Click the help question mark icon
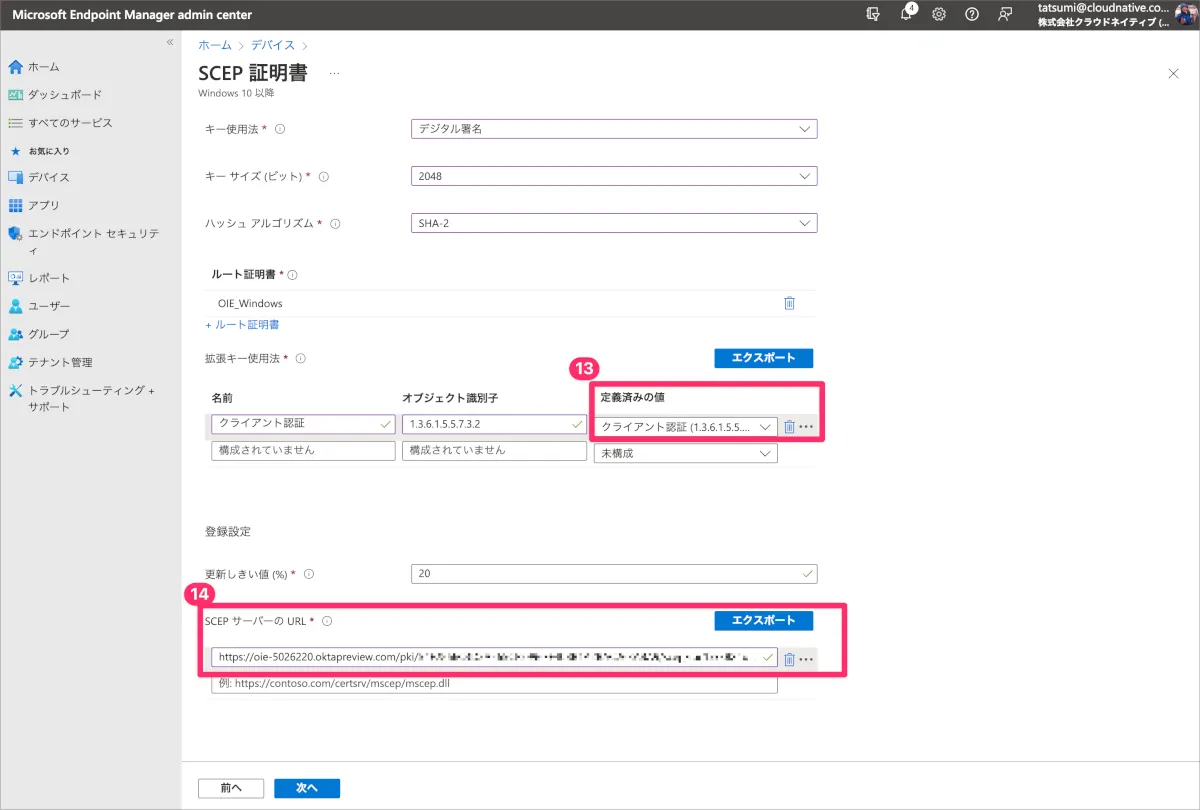Screen dimensions: 1200x810 point(972,14)
